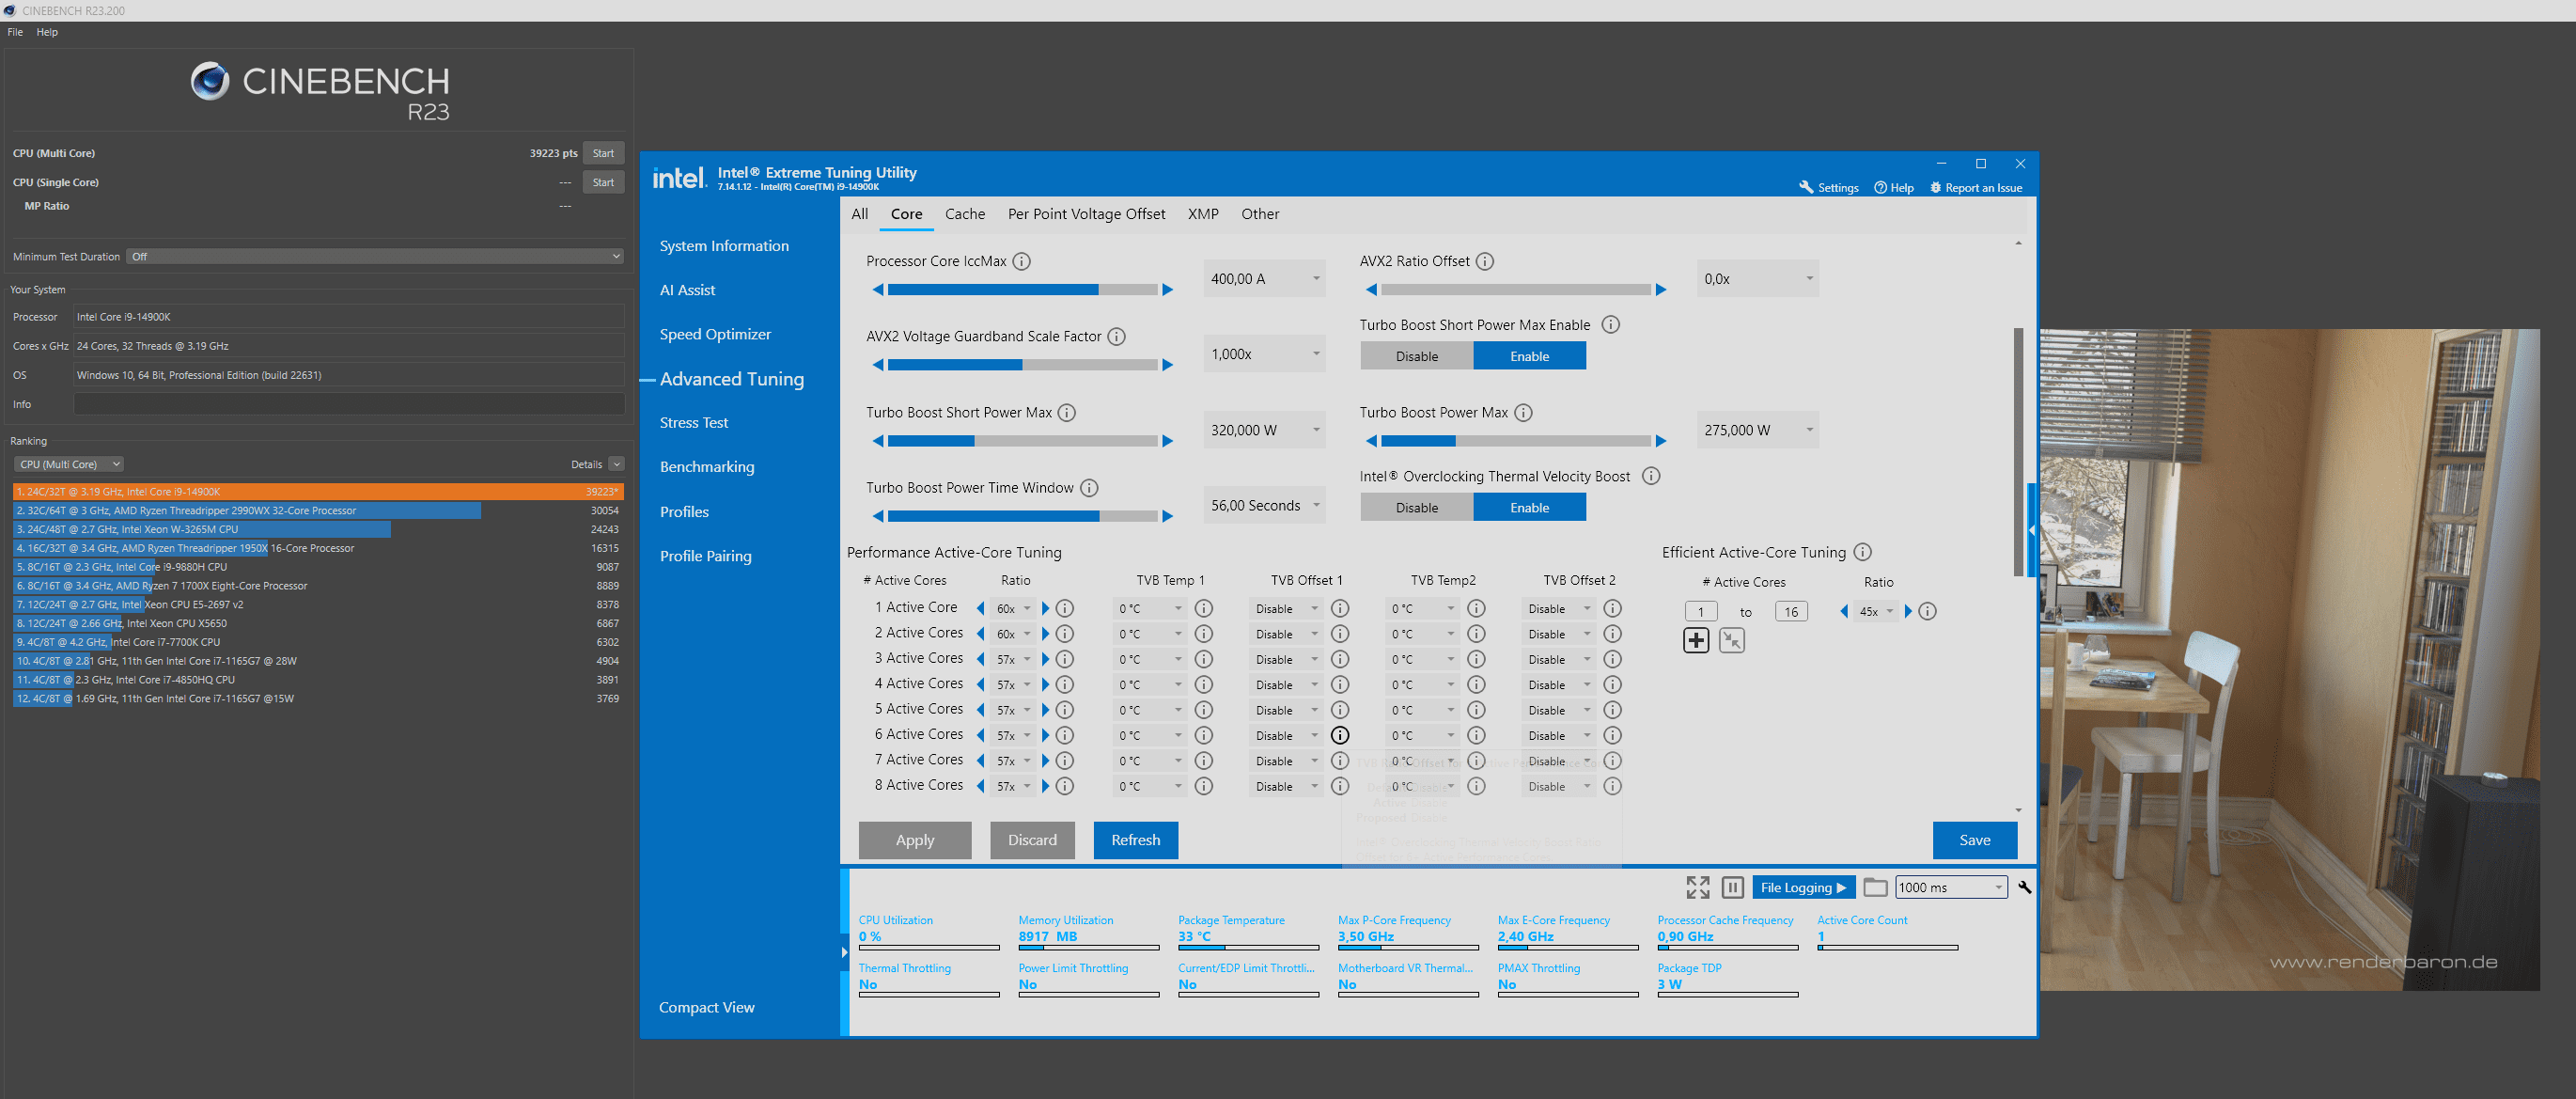Switch to the Other tab
Viewport: 2576px width, 1099px height.
click(1260, 214)
